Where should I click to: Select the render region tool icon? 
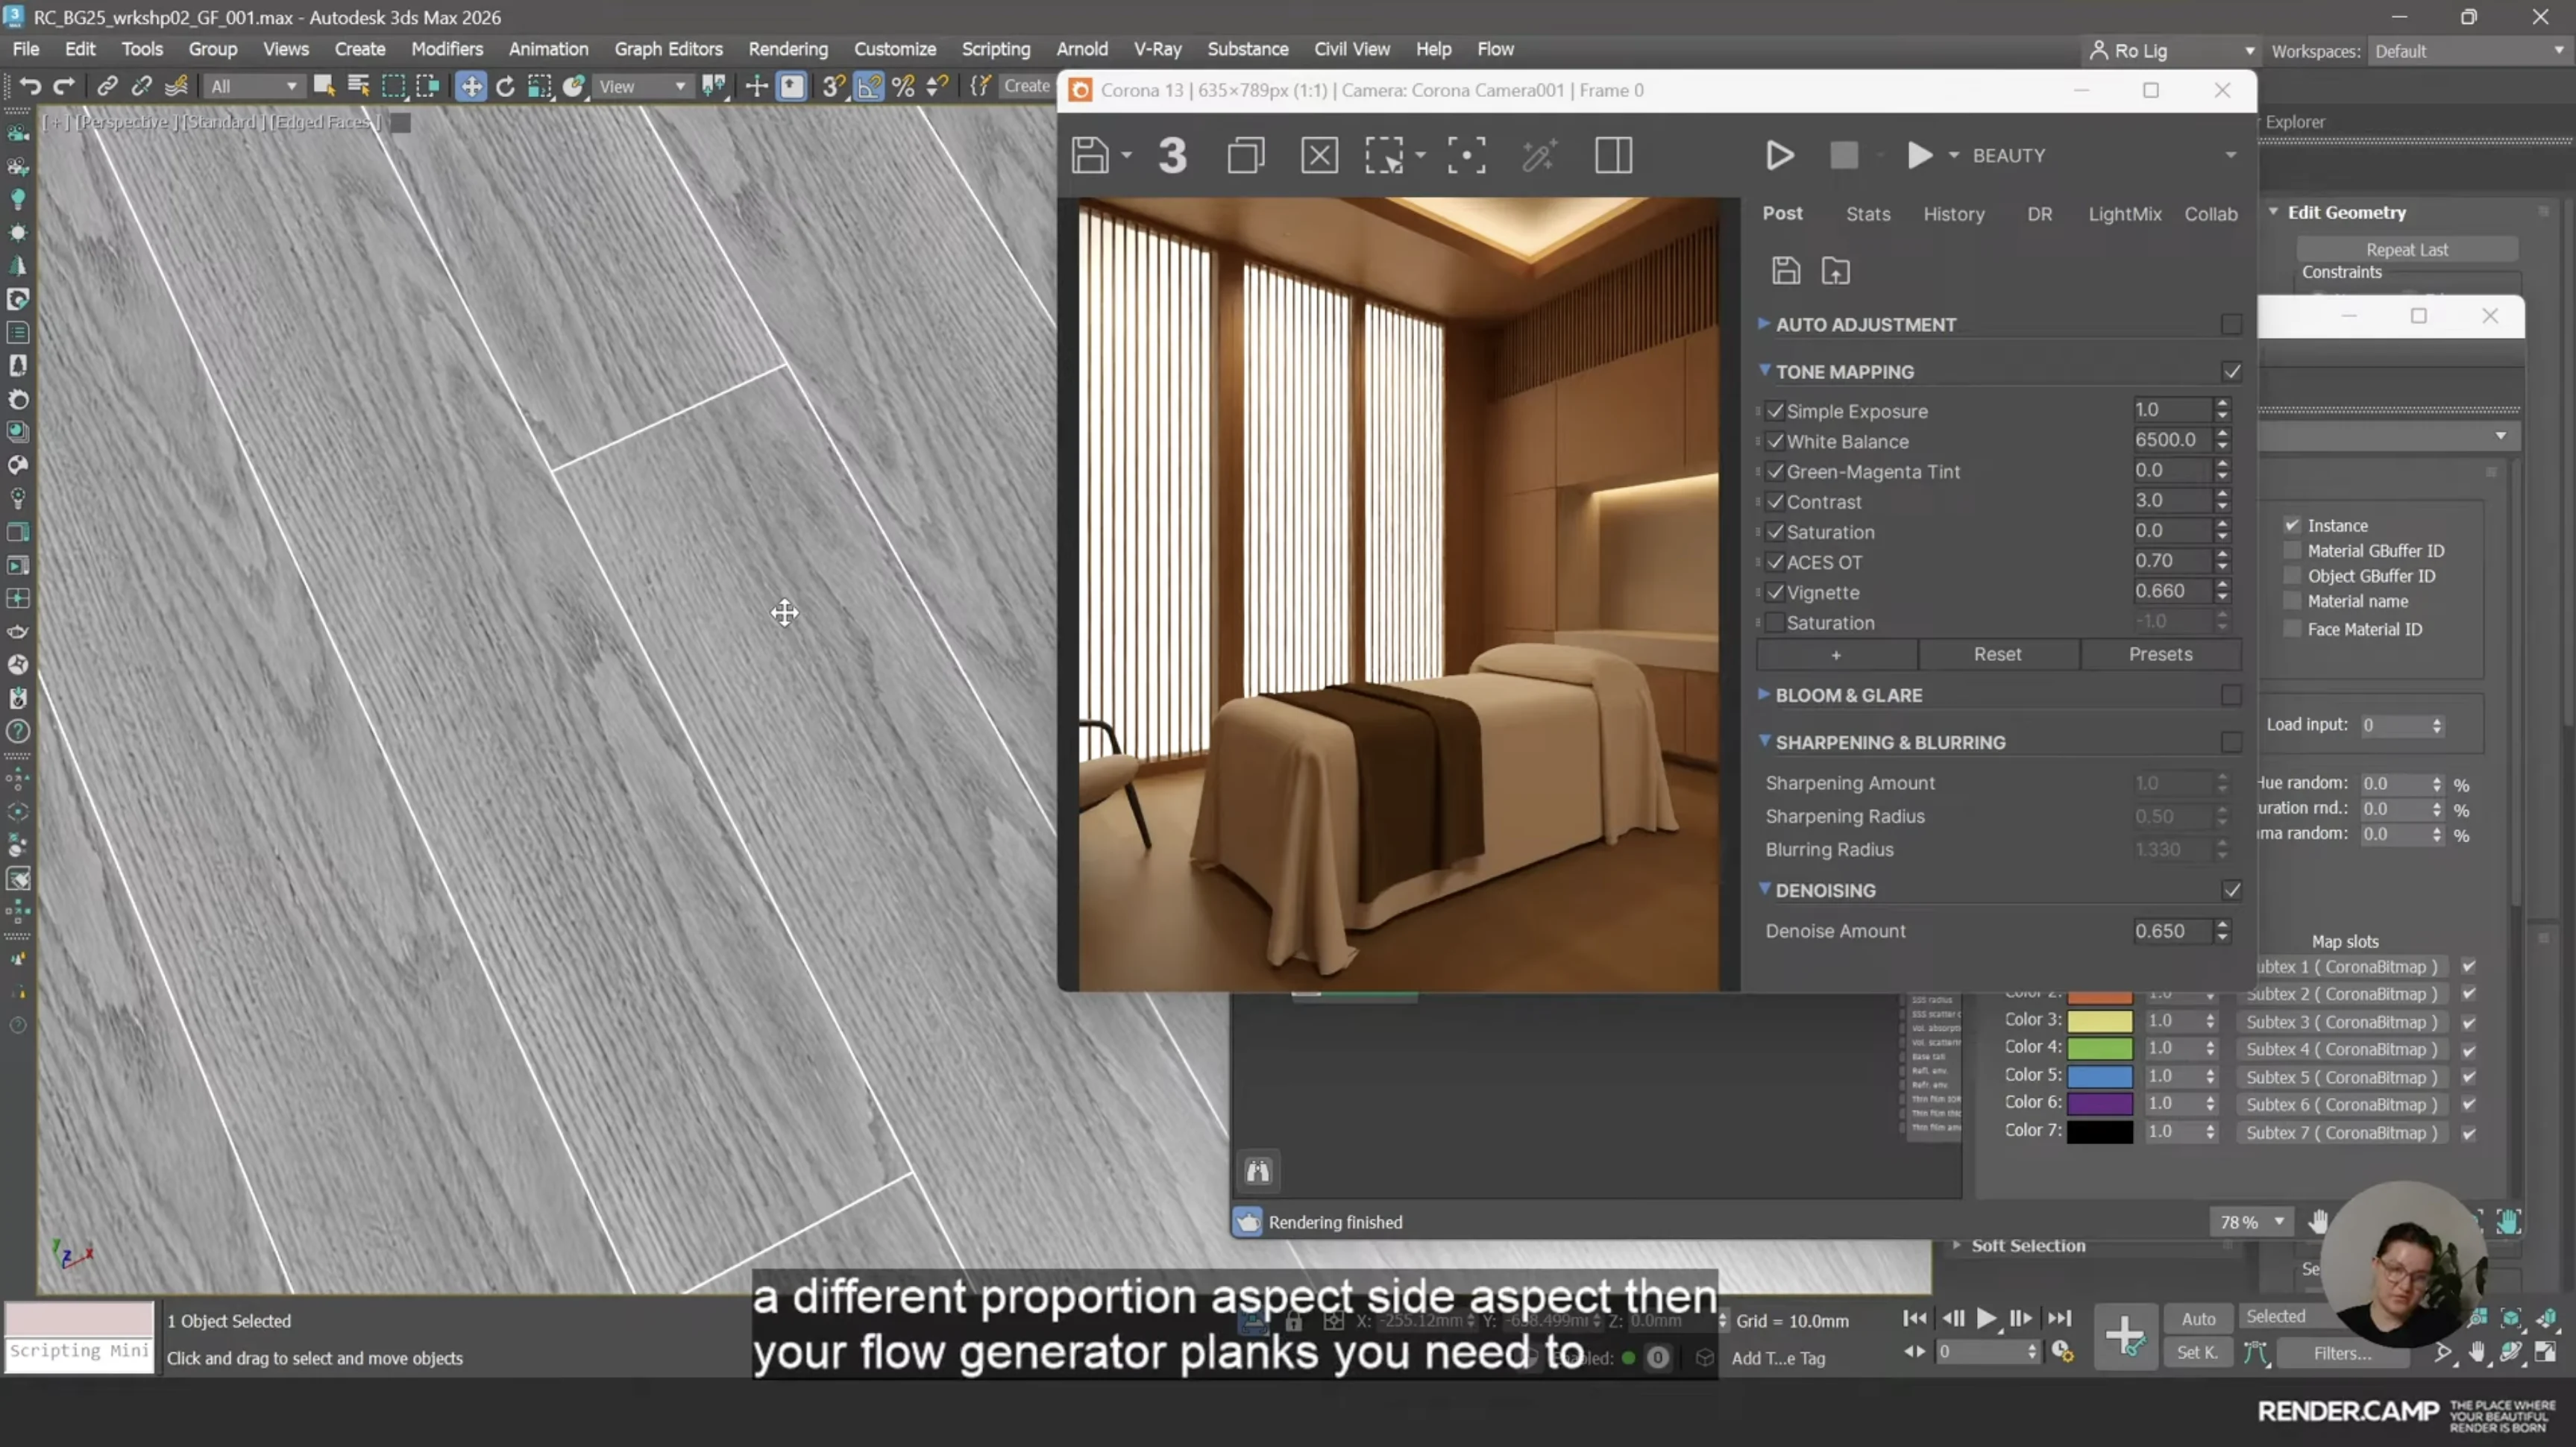point(1385,156)
